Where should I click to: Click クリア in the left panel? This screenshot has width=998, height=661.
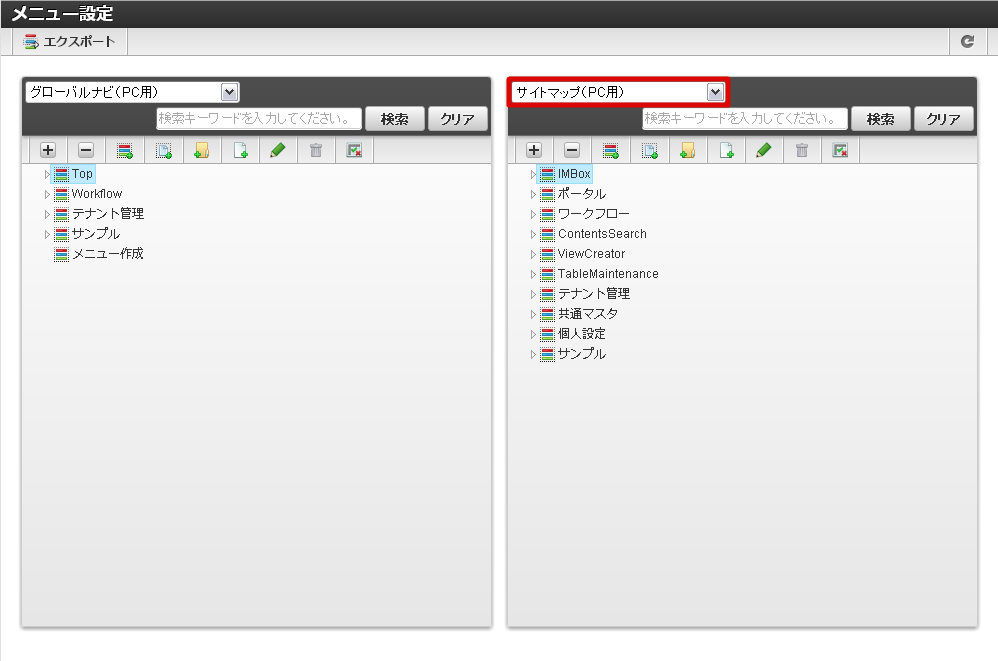[x=458, y=119]
